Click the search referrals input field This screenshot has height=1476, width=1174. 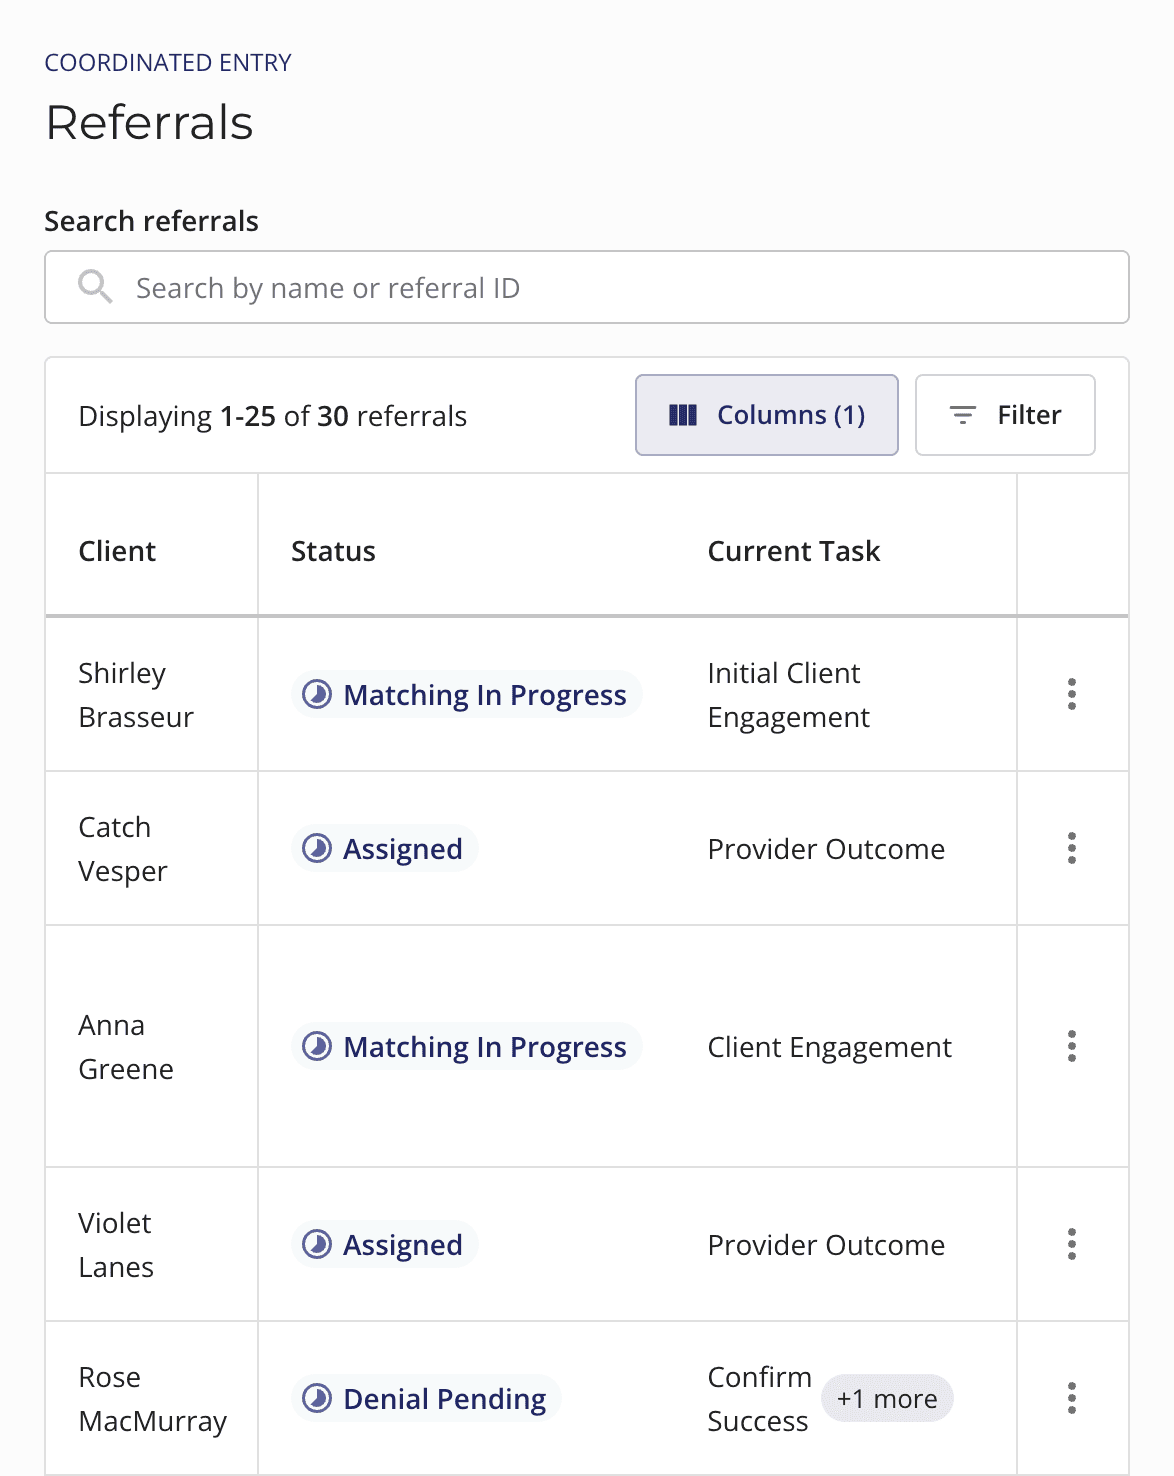587,287
